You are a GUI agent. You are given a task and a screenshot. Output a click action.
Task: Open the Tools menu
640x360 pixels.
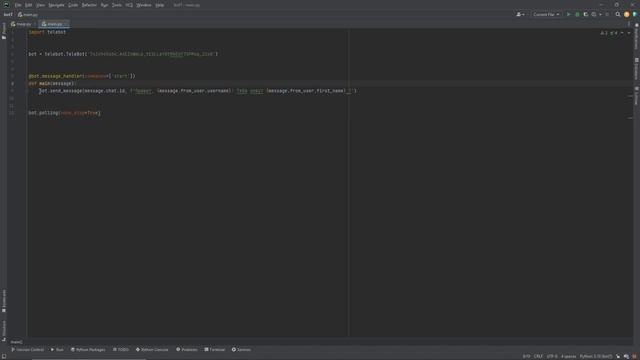coord(117,5)
